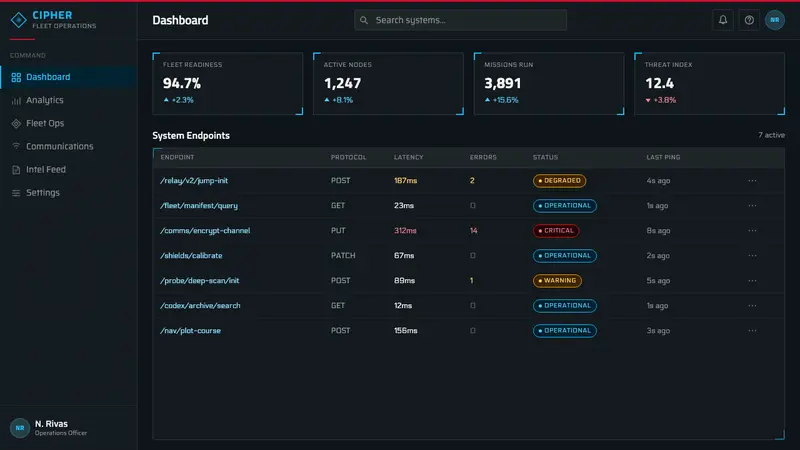
Task: Open the /comms/encrypt-channel endpoint link
Action: [x=205, y=231]
